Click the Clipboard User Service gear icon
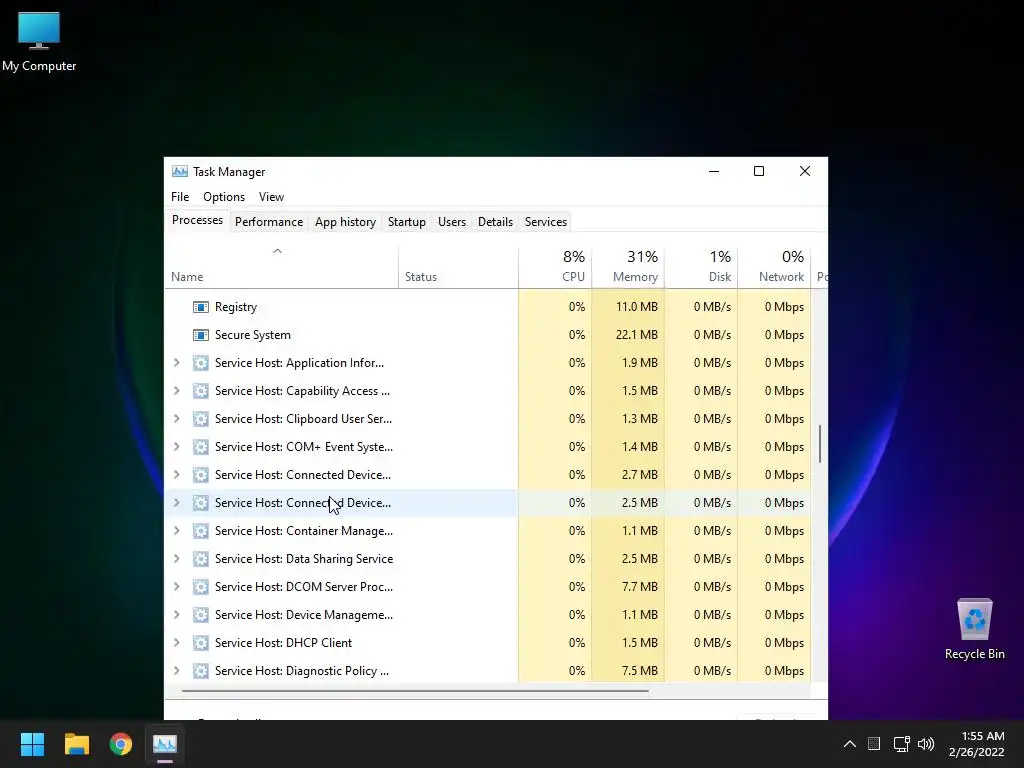This screenshot has height=768, width=1024. [x=200, y=419]
